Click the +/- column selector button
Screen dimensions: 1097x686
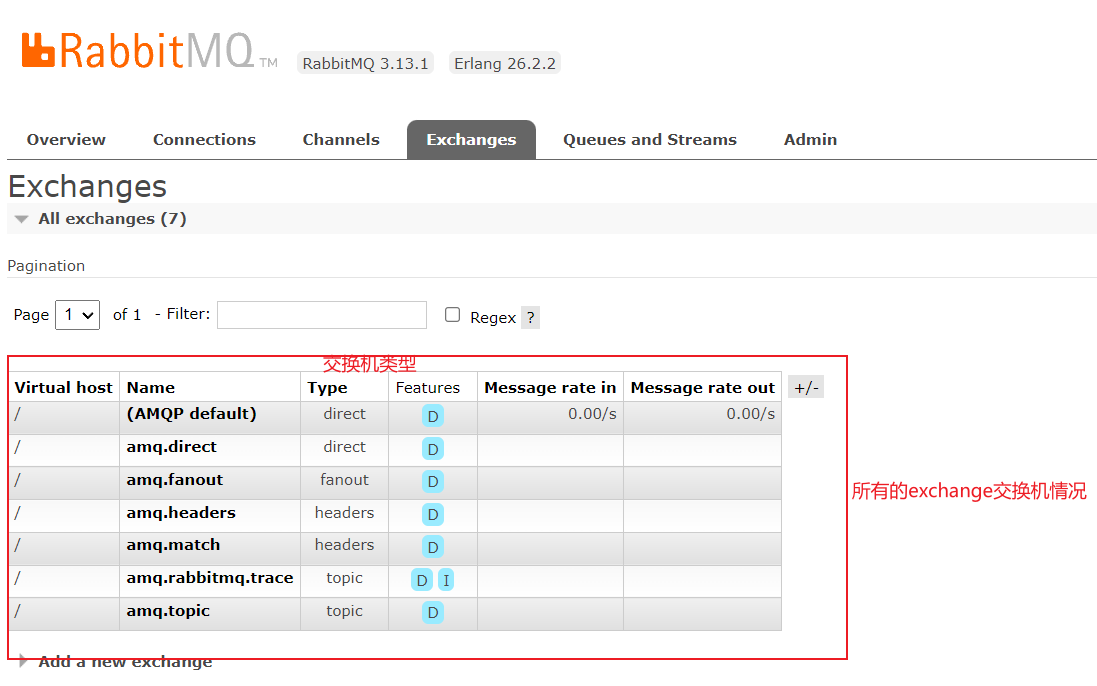click(x=806, y=387)
